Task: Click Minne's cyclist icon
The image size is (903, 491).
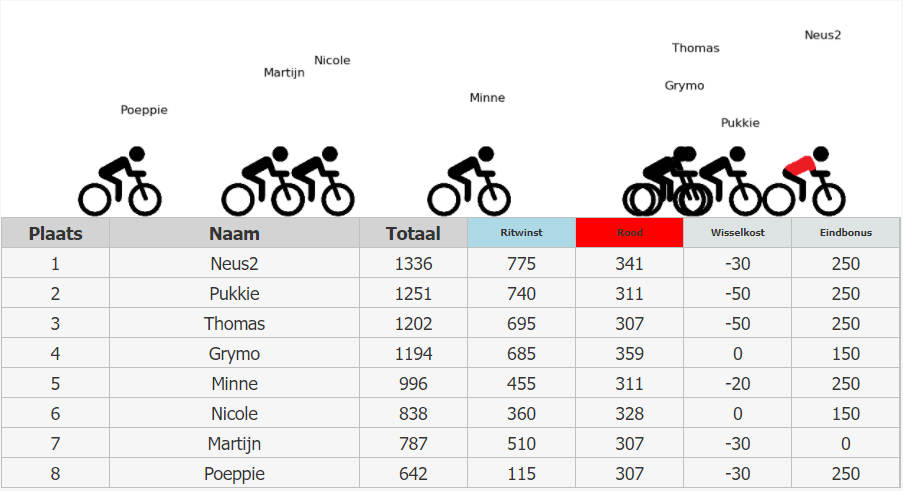Action: pyautogui.click(x=469, y=182)
